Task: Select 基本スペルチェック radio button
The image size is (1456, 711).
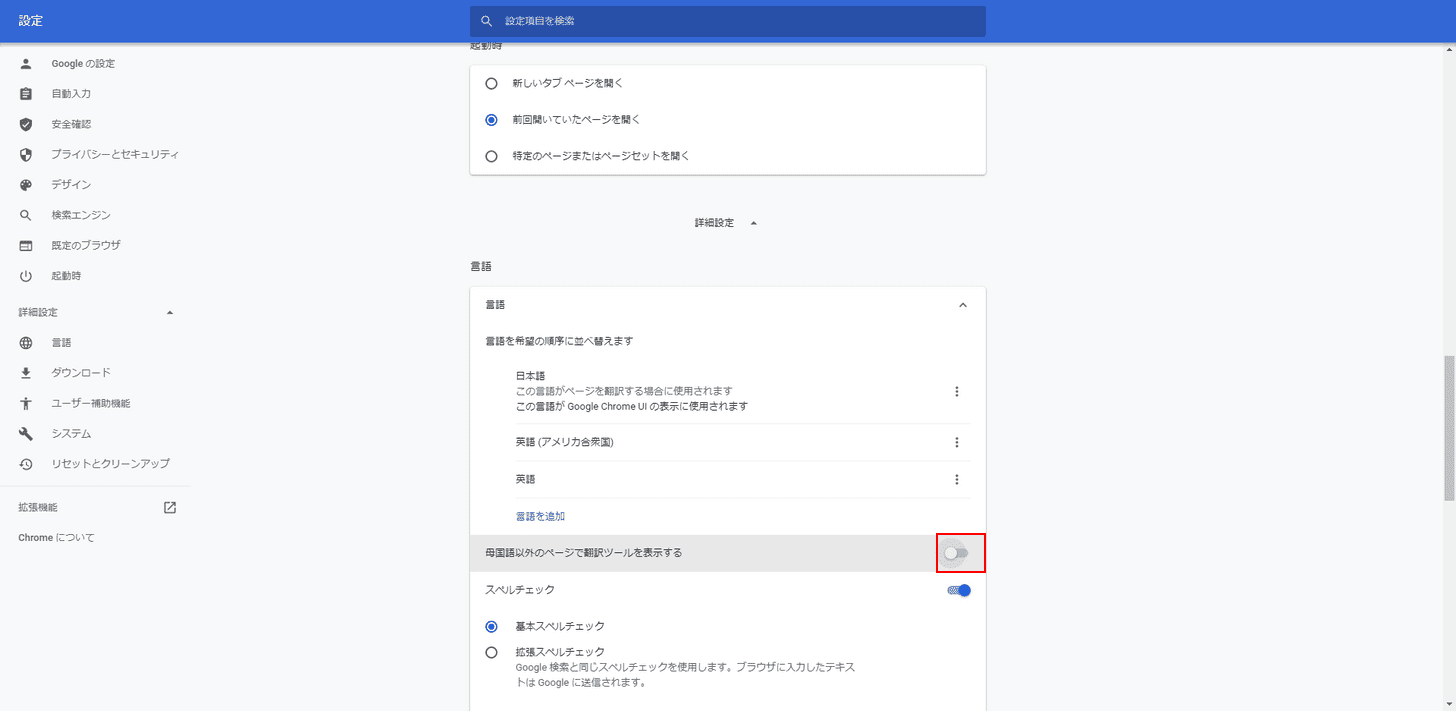Action: (x=491, y=626)
